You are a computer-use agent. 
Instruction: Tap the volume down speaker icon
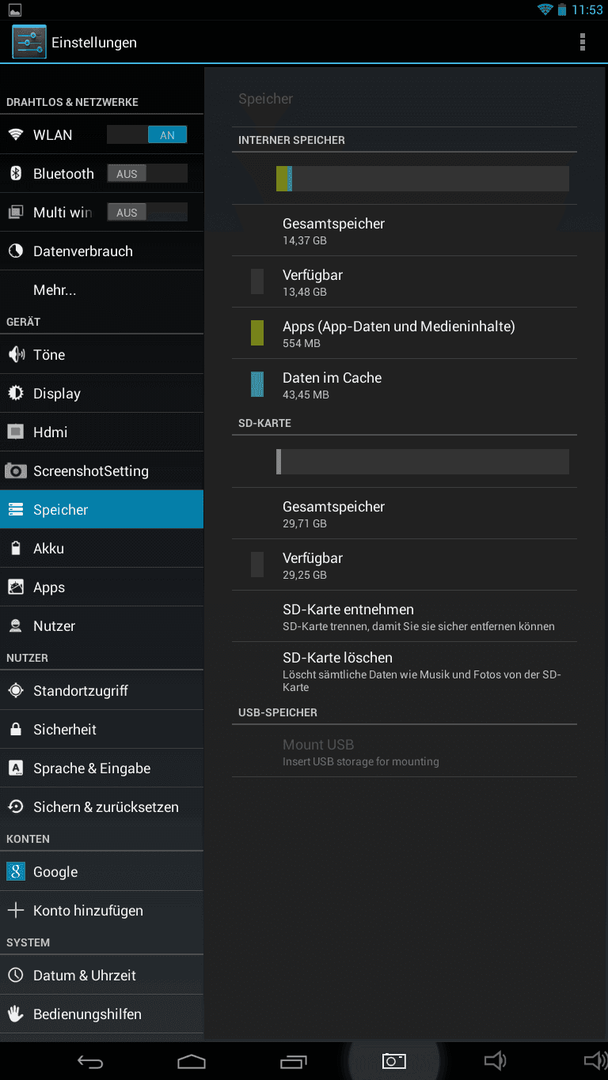click(x=495, y=1061)
